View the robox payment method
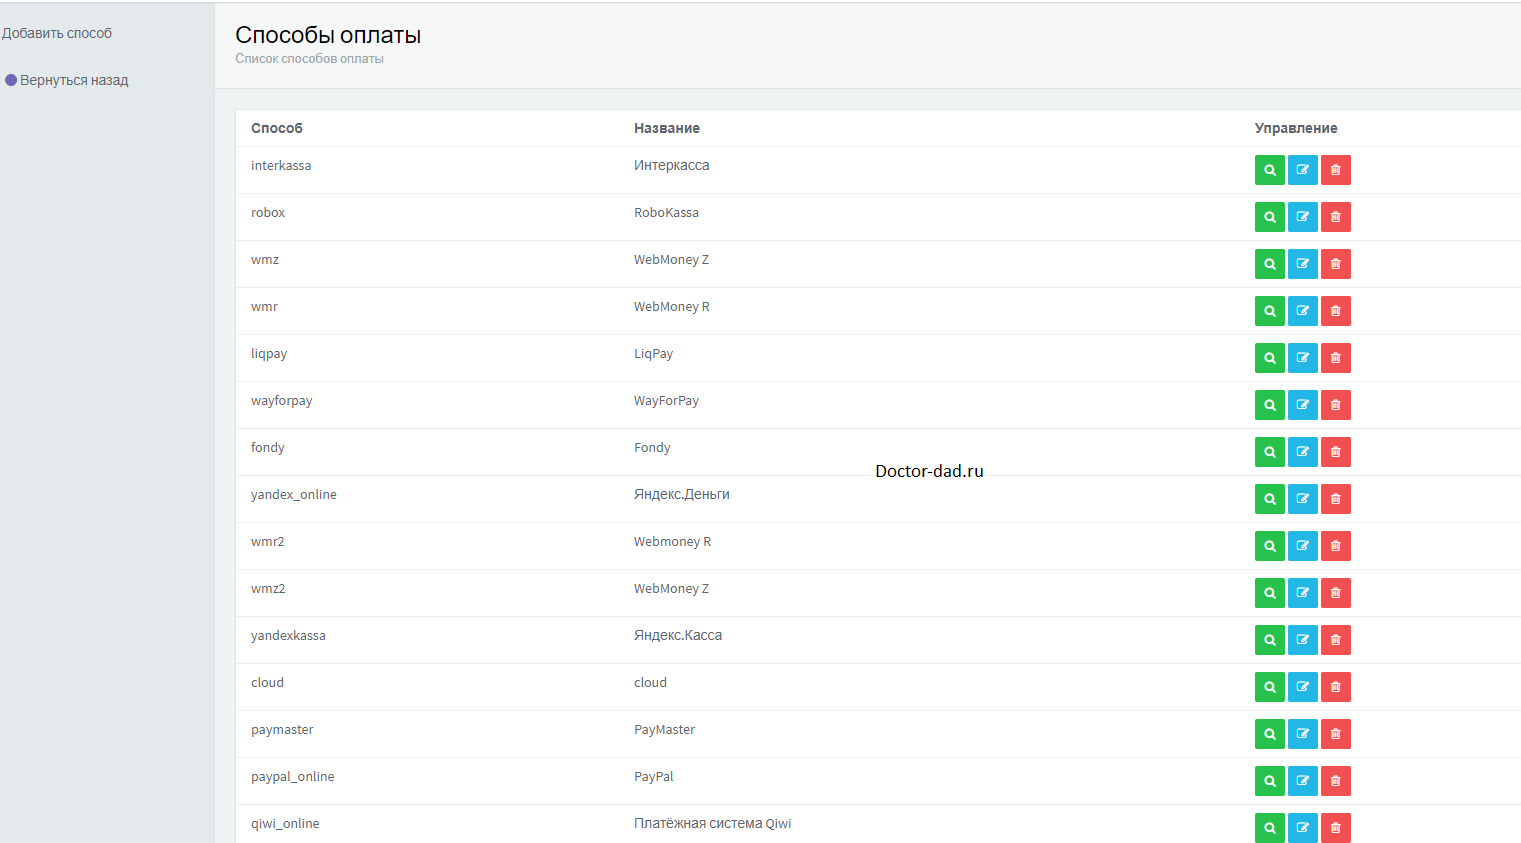 1270,217
